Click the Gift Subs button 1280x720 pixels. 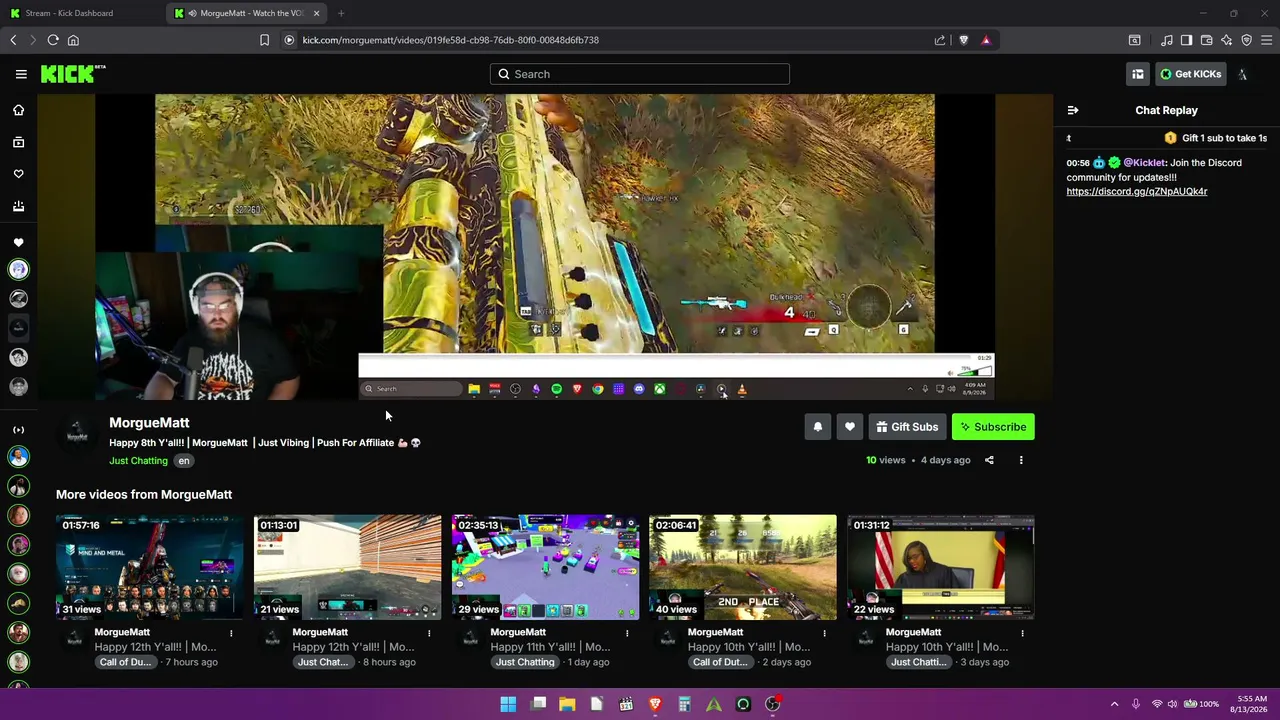(907, 427)
